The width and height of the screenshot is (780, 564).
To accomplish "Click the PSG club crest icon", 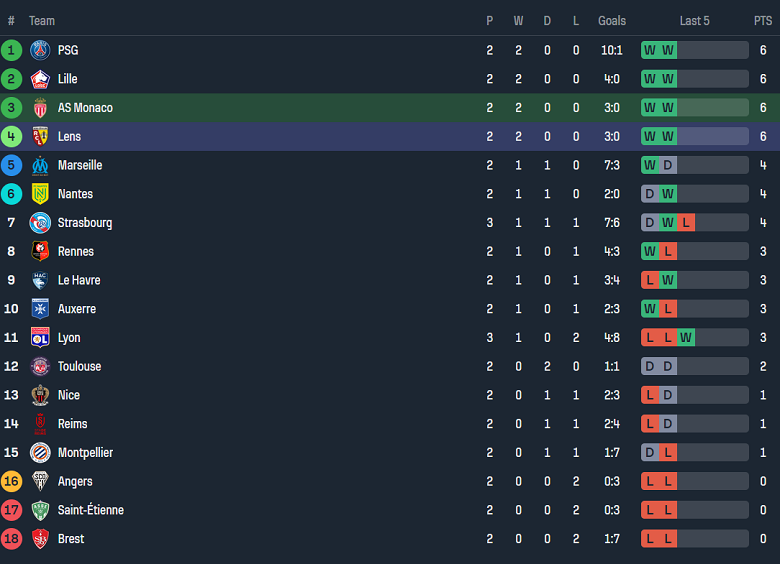I will pos(40,50).
